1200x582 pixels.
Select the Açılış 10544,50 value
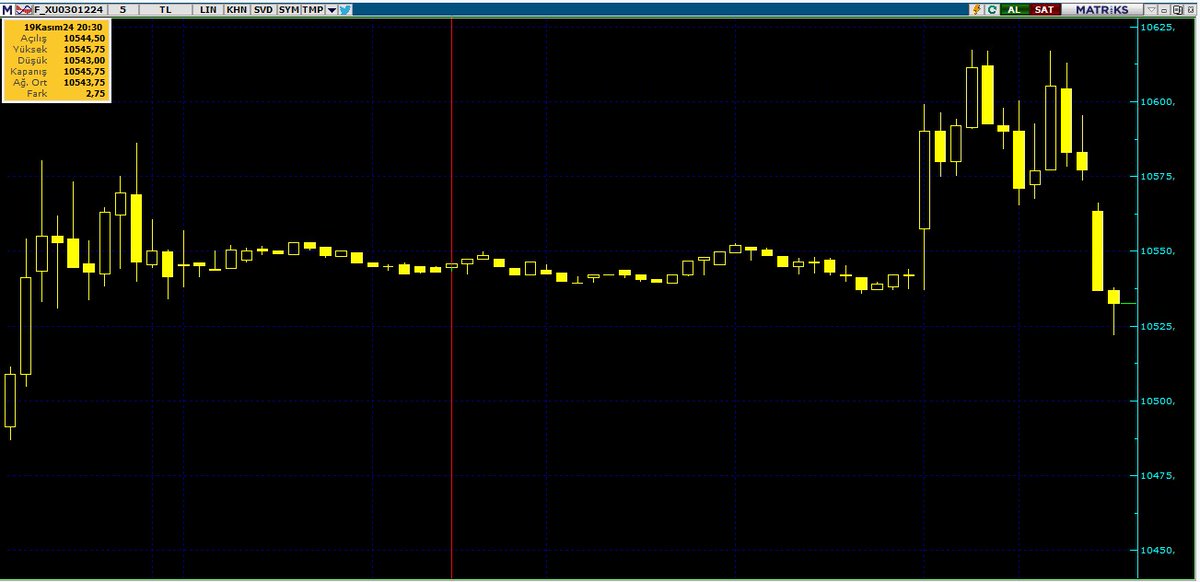(83, 39)
